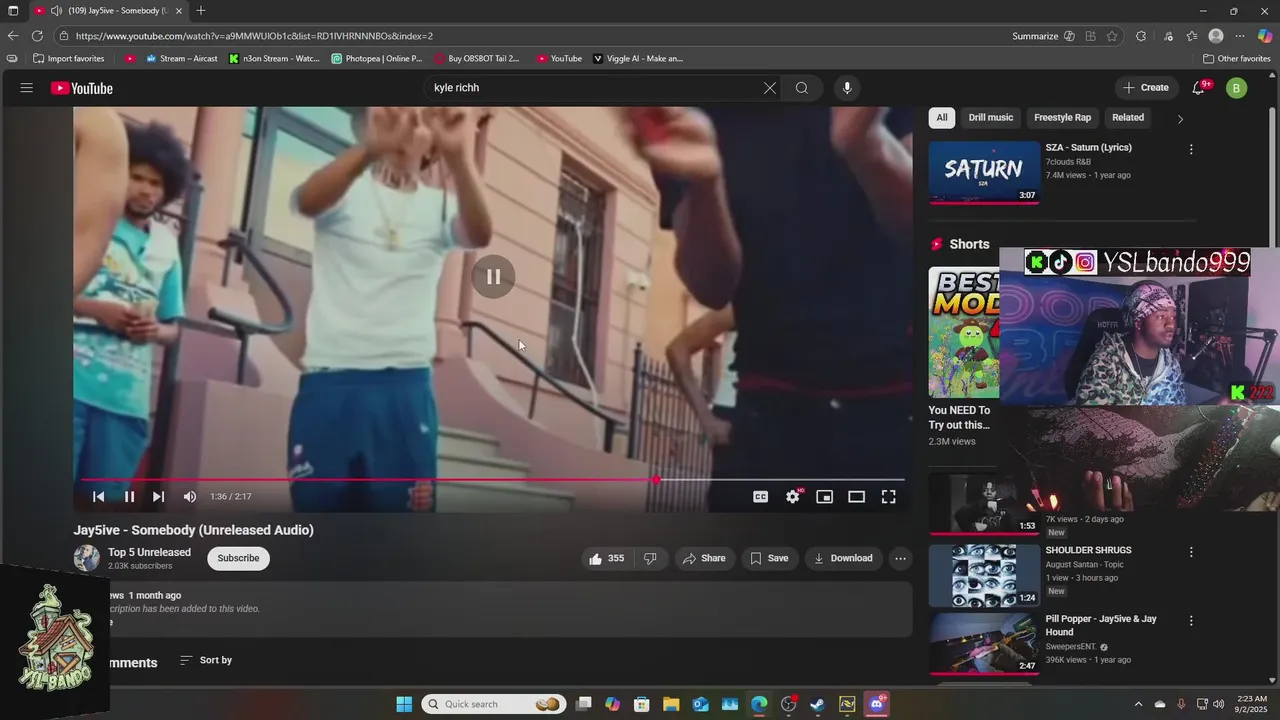This screenshot has height=720, width=1280.
Task: Enter full screen mode
Action: point(888,497)
